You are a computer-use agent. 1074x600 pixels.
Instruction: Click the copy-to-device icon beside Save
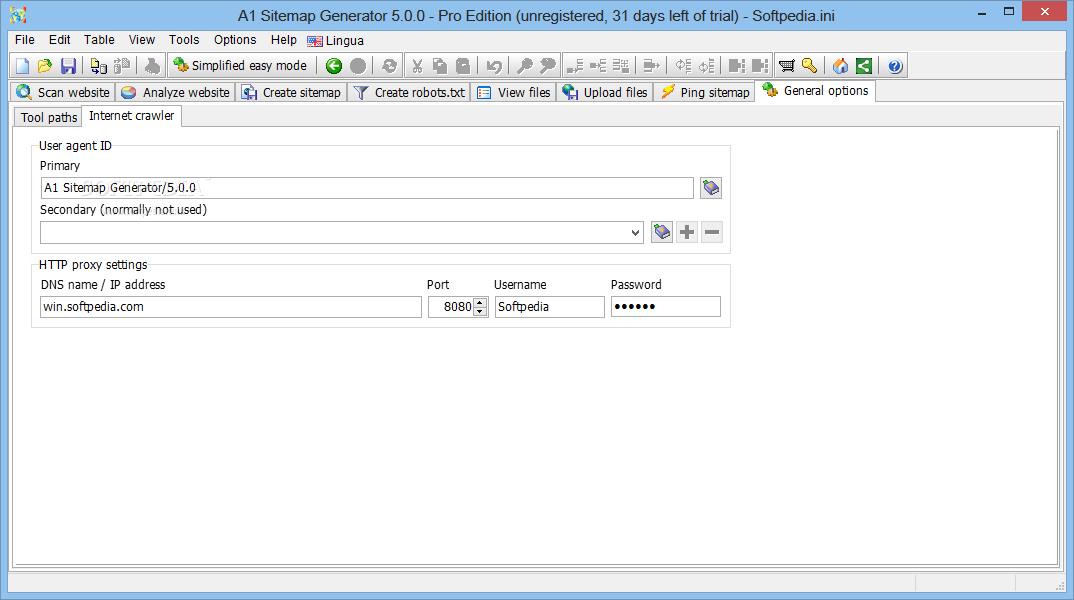point(99,66)
